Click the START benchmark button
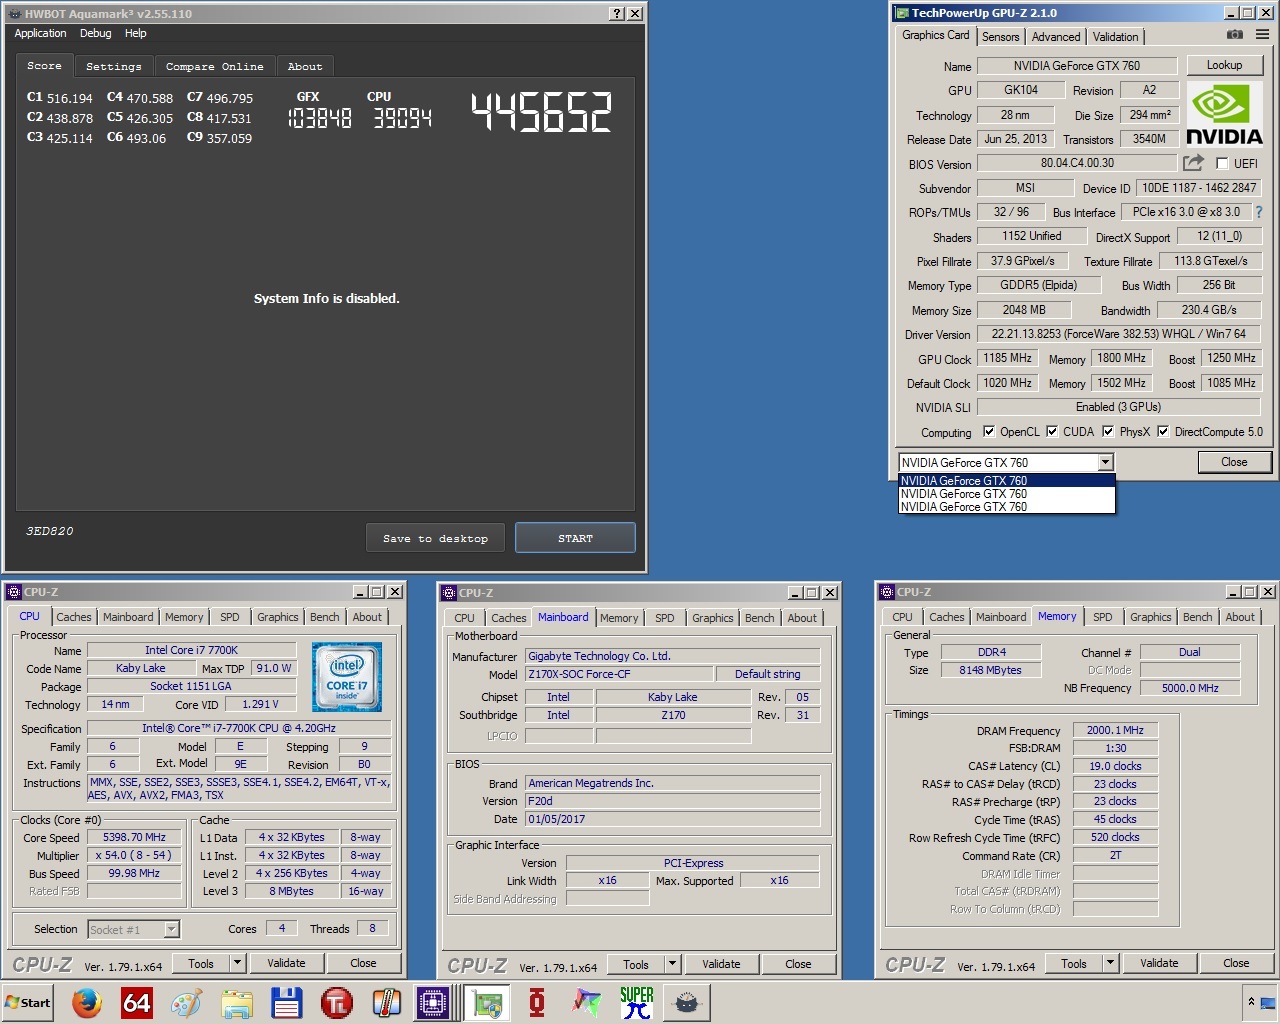1280x1024 pixels. coord(575,538)
